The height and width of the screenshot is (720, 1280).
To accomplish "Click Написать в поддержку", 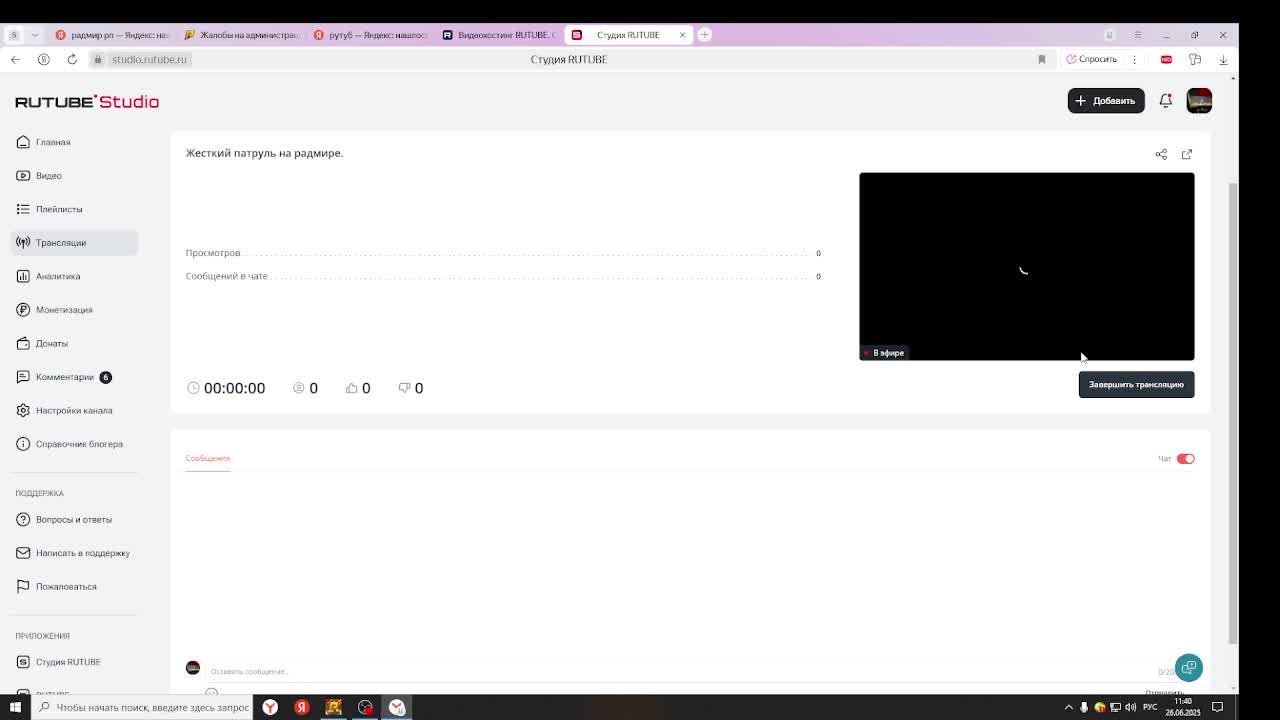I will [83, 553].
